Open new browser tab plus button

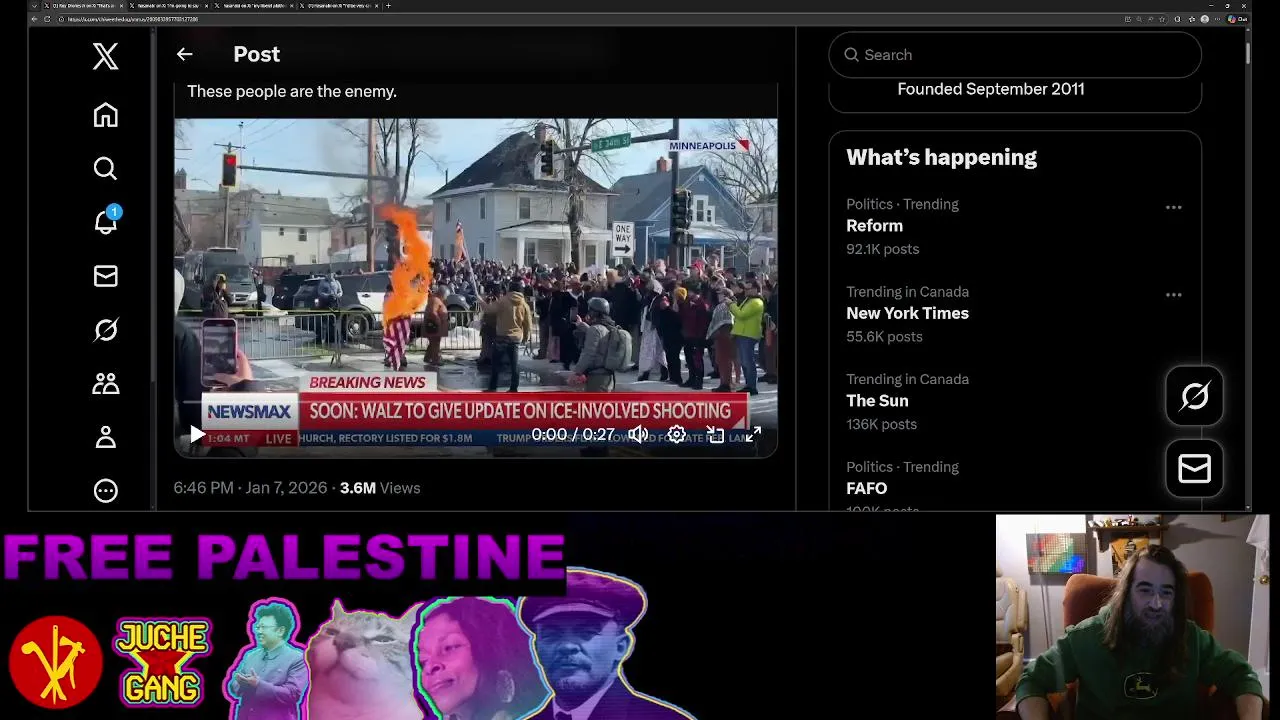388,6
